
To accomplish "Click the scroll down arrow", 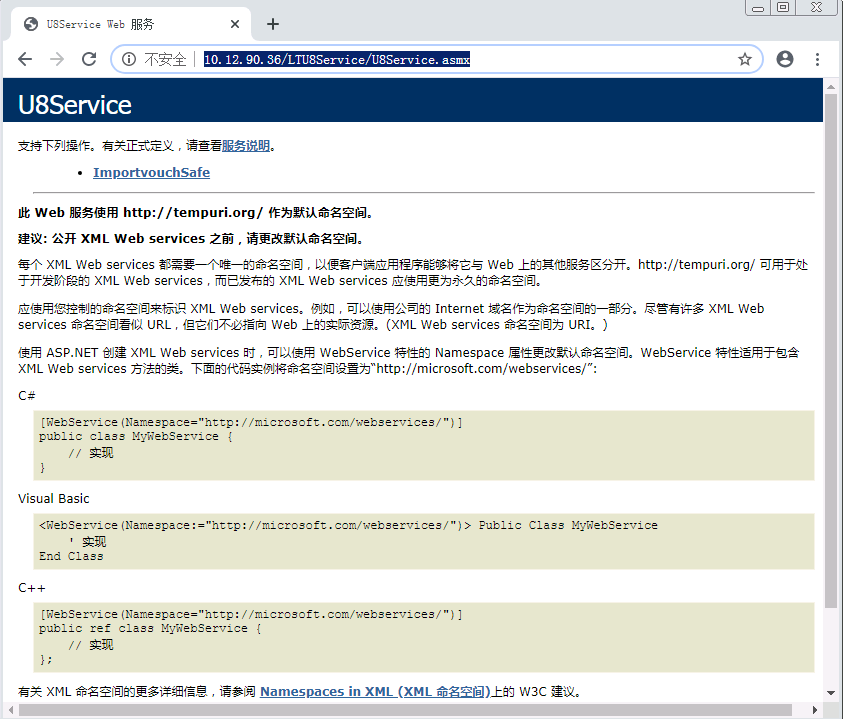I will click(x=831, y=693).
